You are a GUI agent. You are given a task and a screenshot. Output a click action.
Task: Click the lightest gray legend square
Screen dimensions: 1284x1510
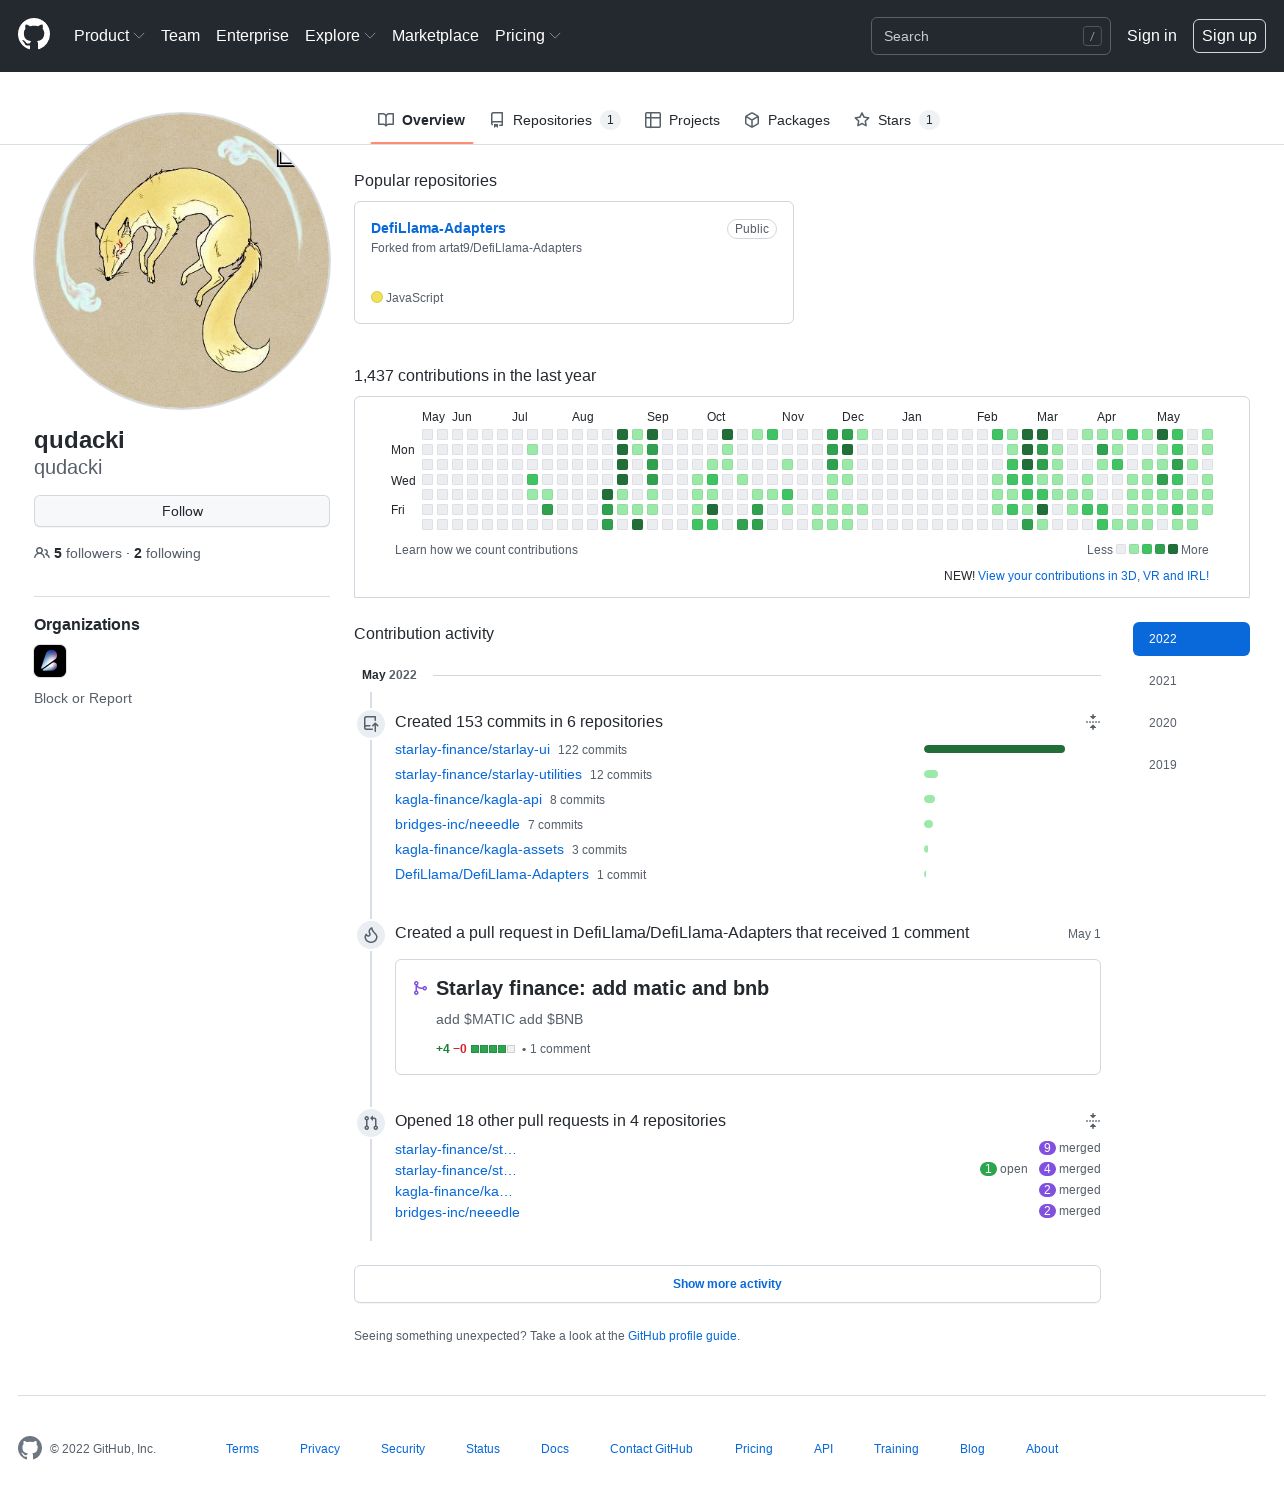(x=1121, y=549)
